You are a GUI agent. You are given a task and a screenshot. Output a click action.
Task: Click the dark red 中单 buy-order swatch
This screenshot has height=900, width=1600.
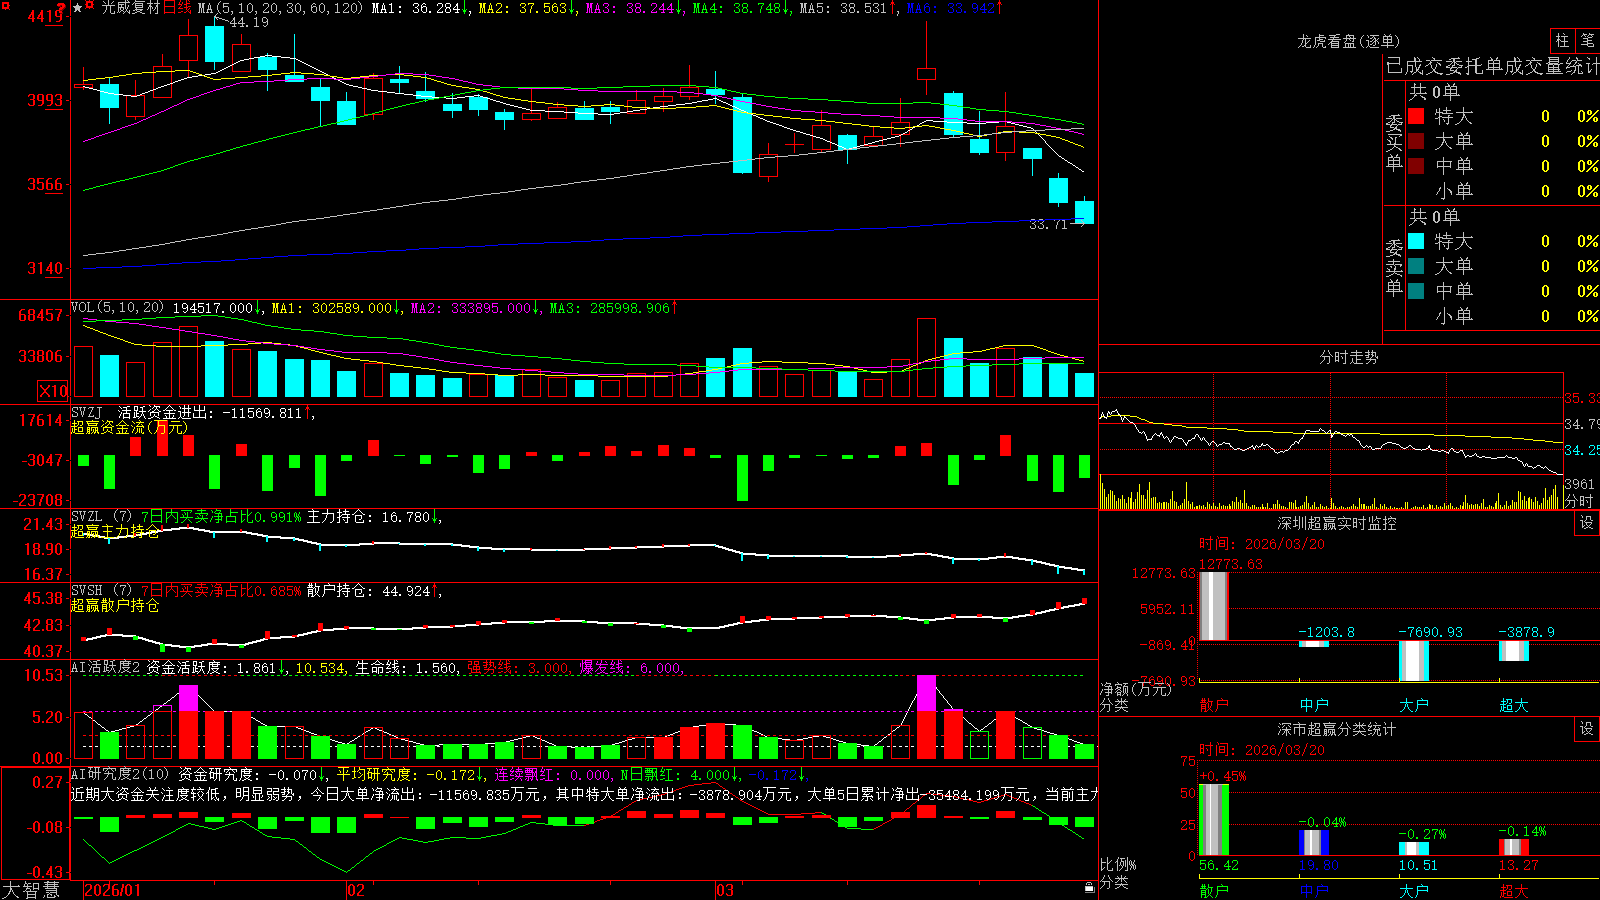1416,165
